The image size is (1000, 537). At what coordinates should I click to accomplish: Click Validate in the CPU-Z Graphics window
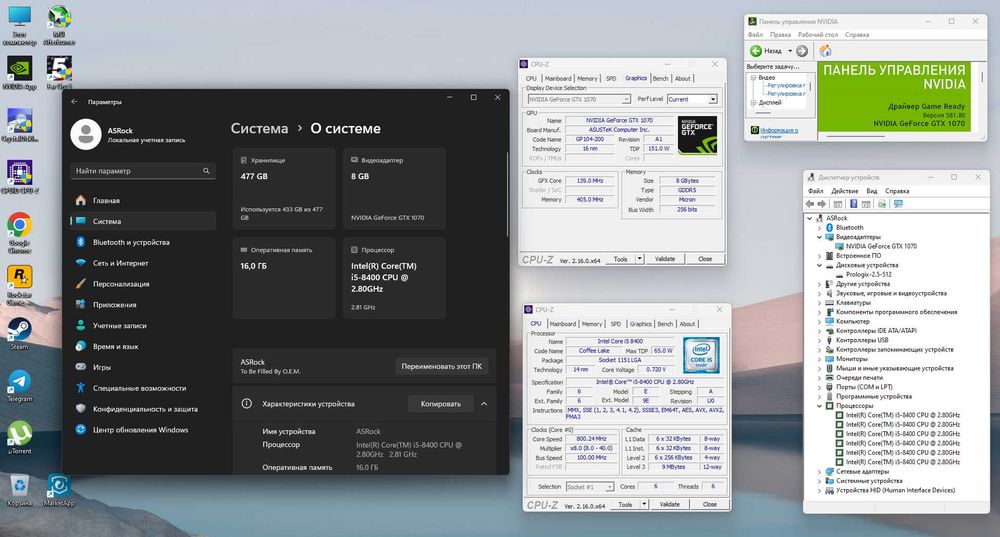(x=665, y=259)
